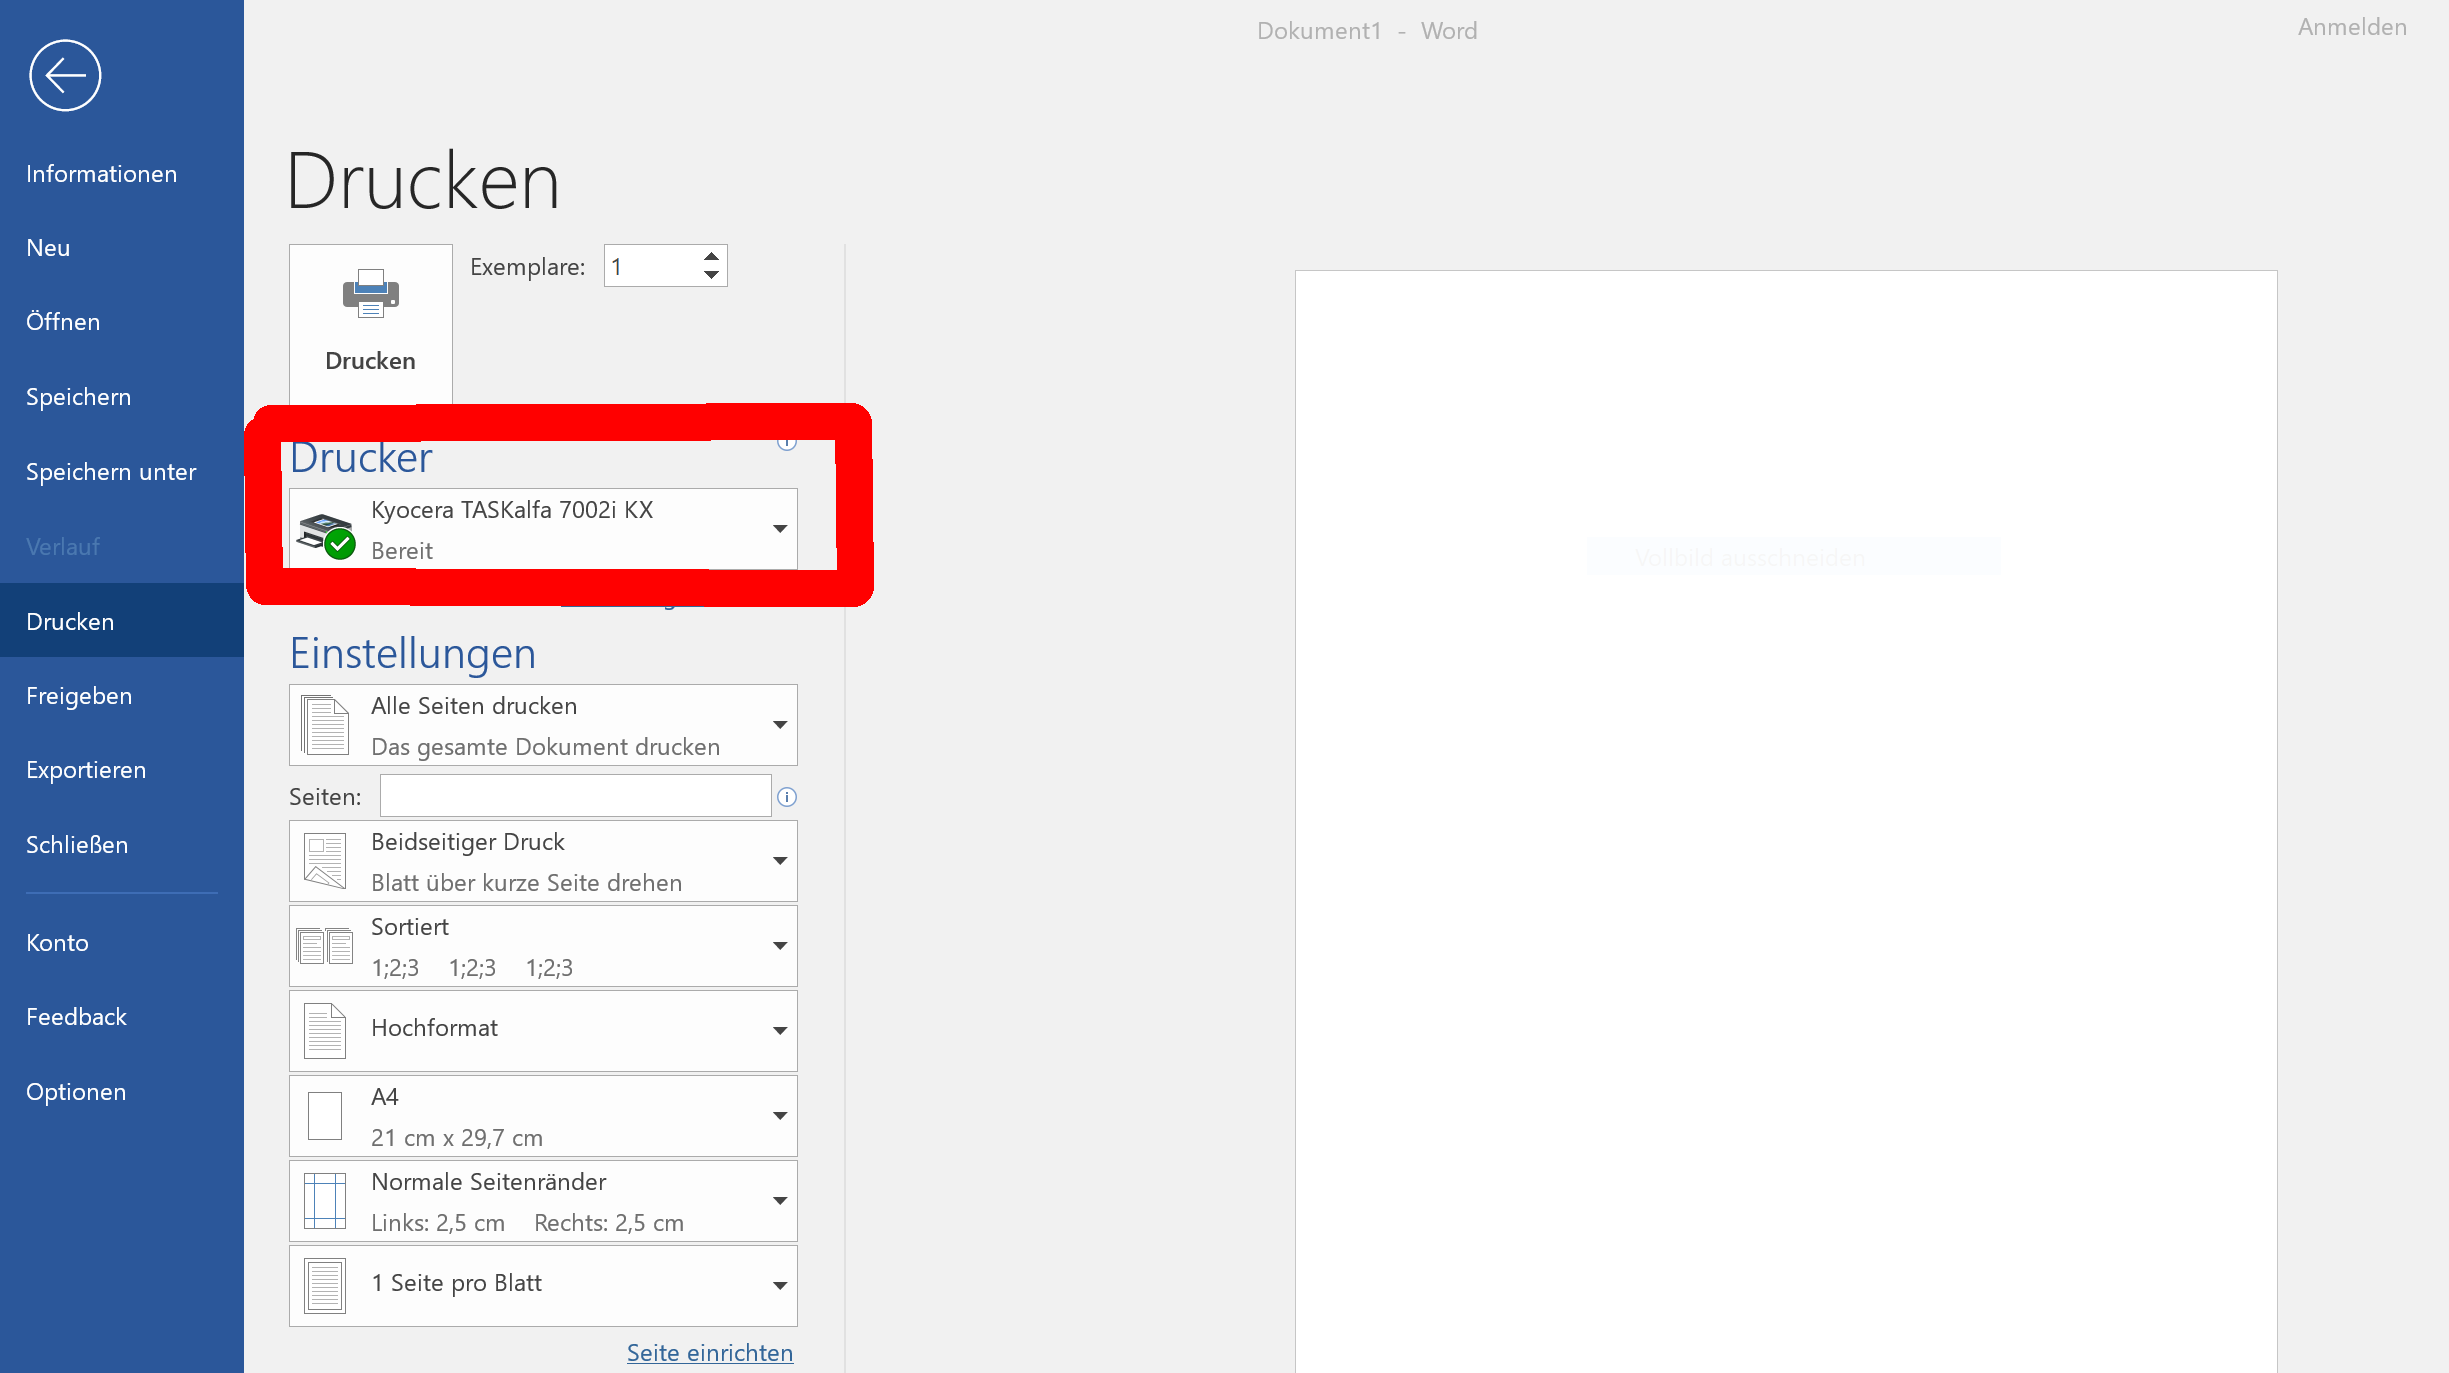Open Optionen from the sidebar
The image size is (2449, 1373).
[x=76, y=1092]
